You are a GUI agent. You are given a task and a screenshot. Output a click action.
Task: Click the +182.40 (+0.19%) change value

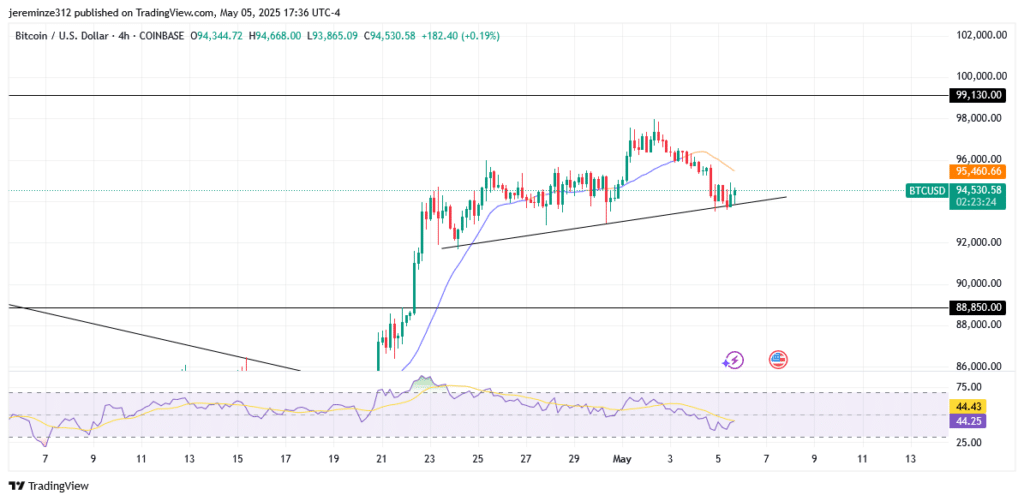coord(460,36)
